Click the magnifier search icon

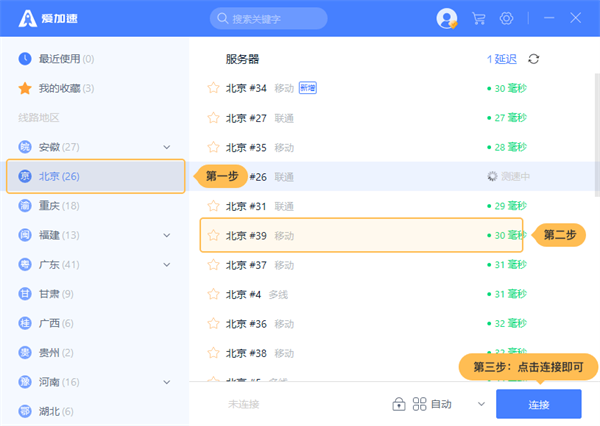coord(221,19)
